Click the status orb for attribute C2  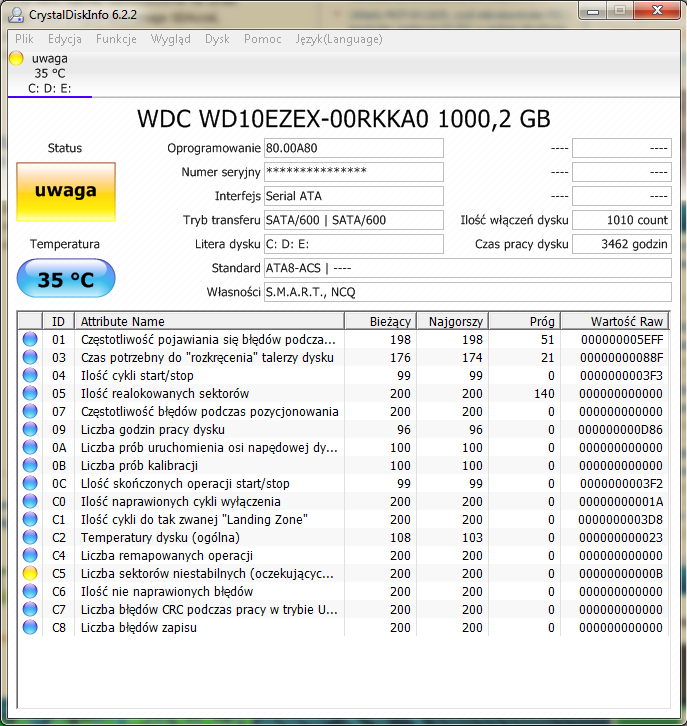(x=30, y=538)
